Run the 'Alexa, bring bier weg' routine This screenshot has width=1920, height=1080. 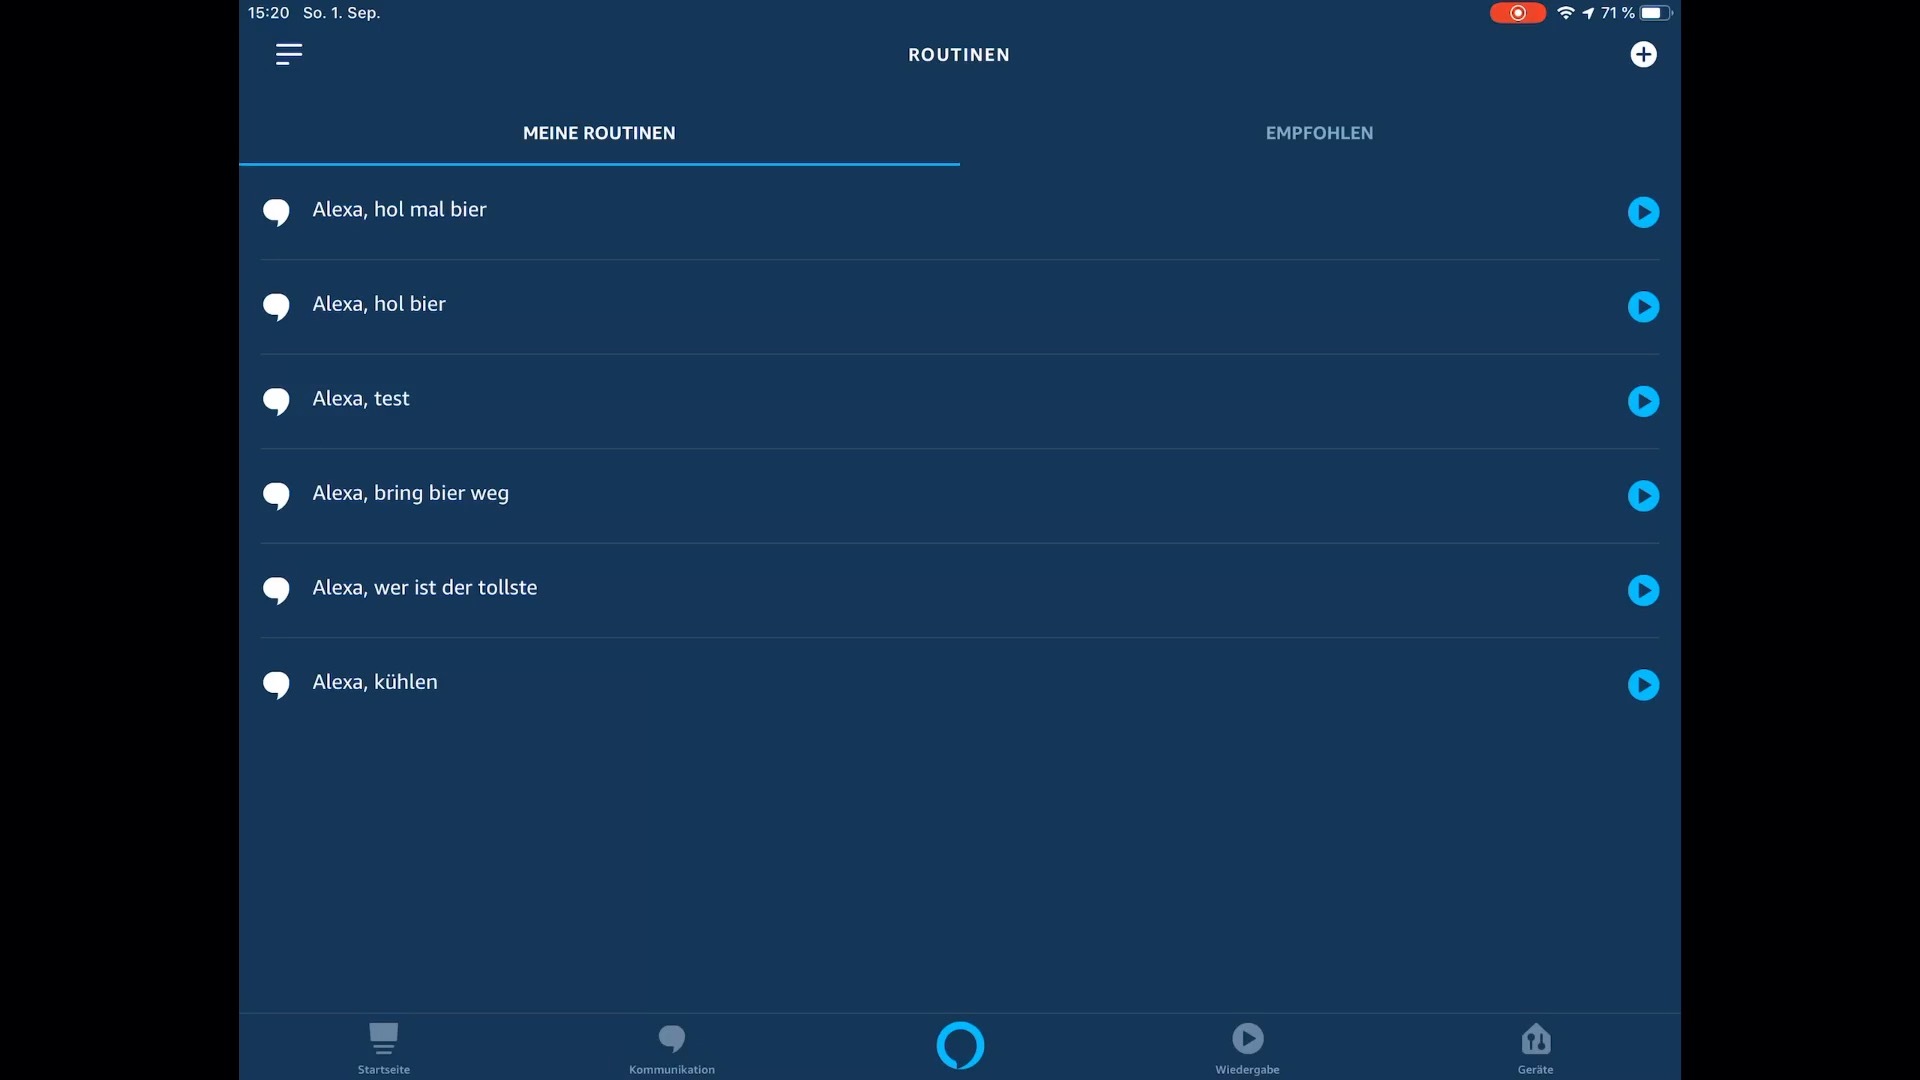(1643, 496)
